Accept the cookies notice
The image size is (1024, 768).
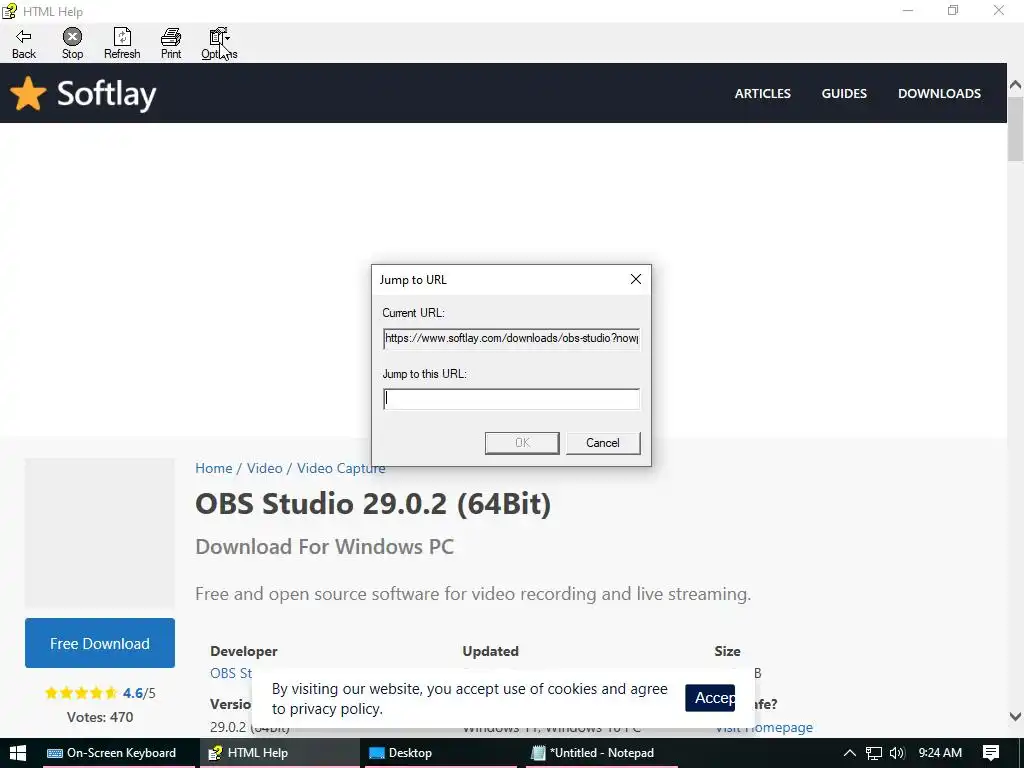tap(710, 698)
